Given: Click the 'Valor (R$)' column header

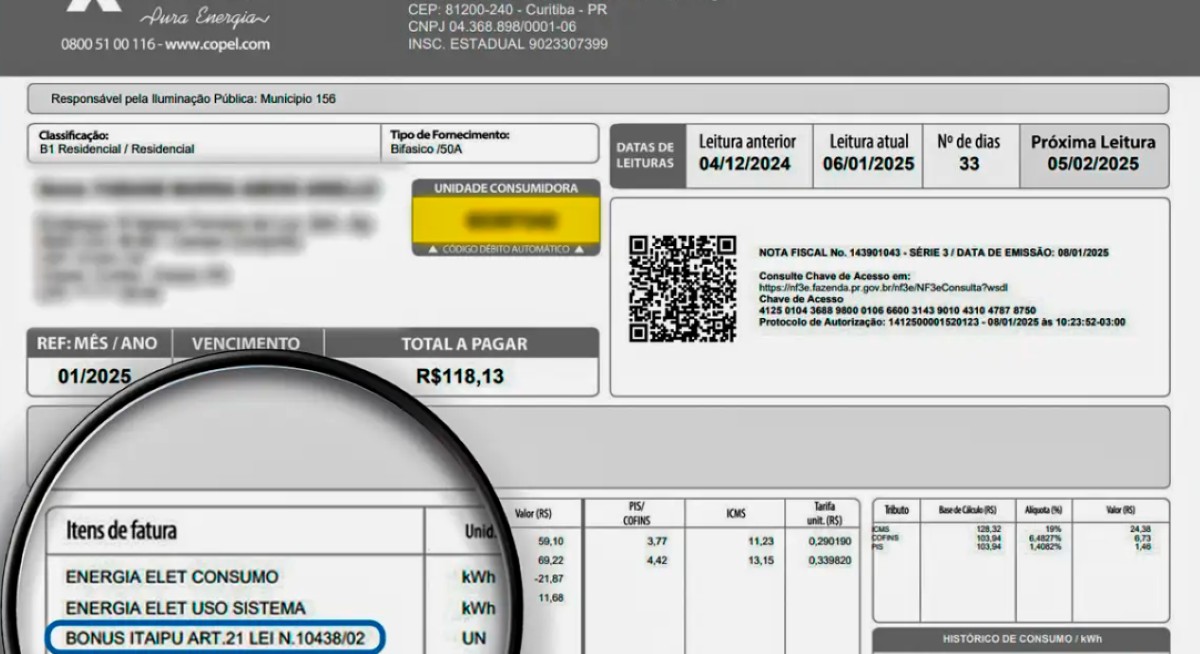Looking at the screenshot, I should click(533, 514).
